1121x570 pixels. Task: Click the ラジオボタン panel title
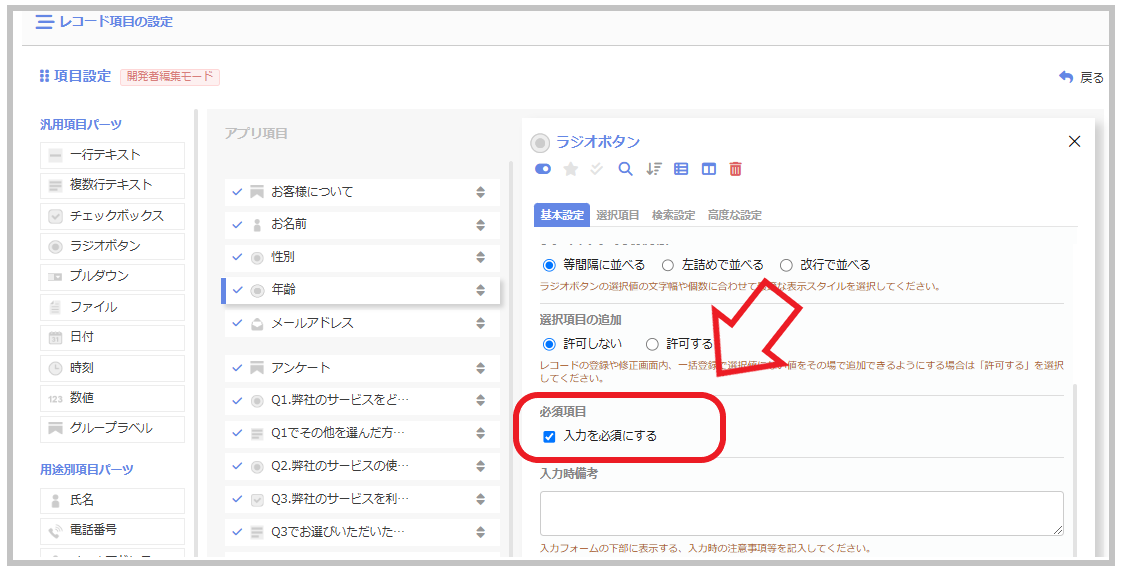tap(598, 142)
